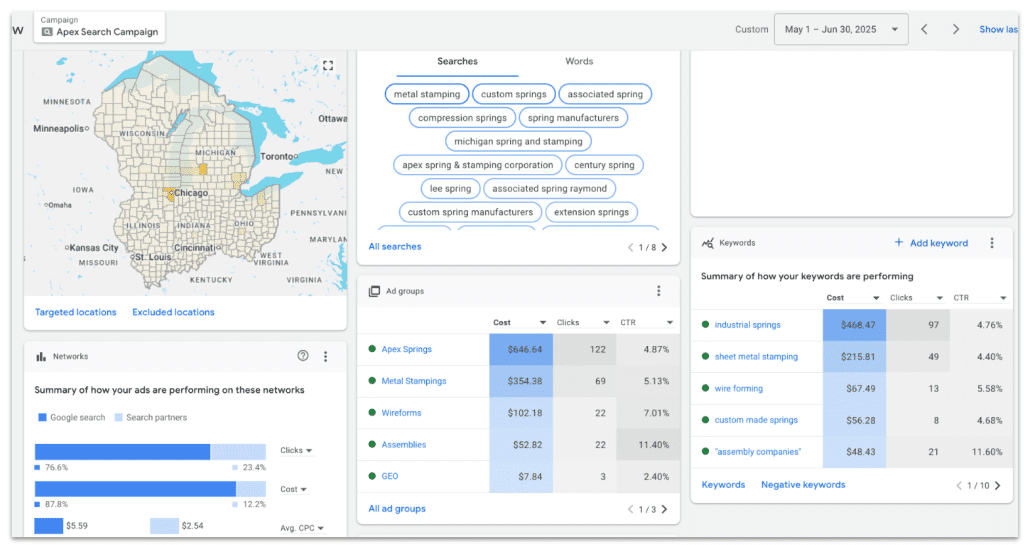Open the Negative keywords link
Image resolution: width=1024 pixels, height=545 pixels.
(803, 485)
